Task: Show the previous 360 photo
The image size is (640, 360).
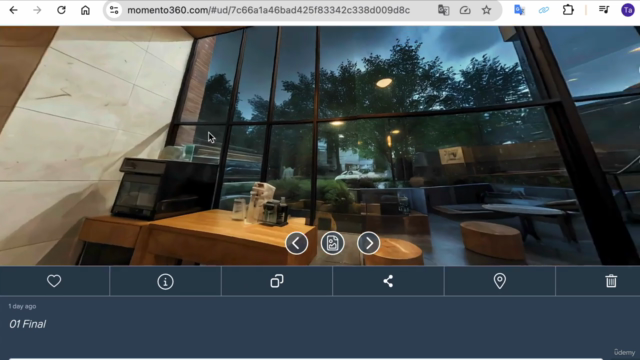Action: (x=297, y=243)
